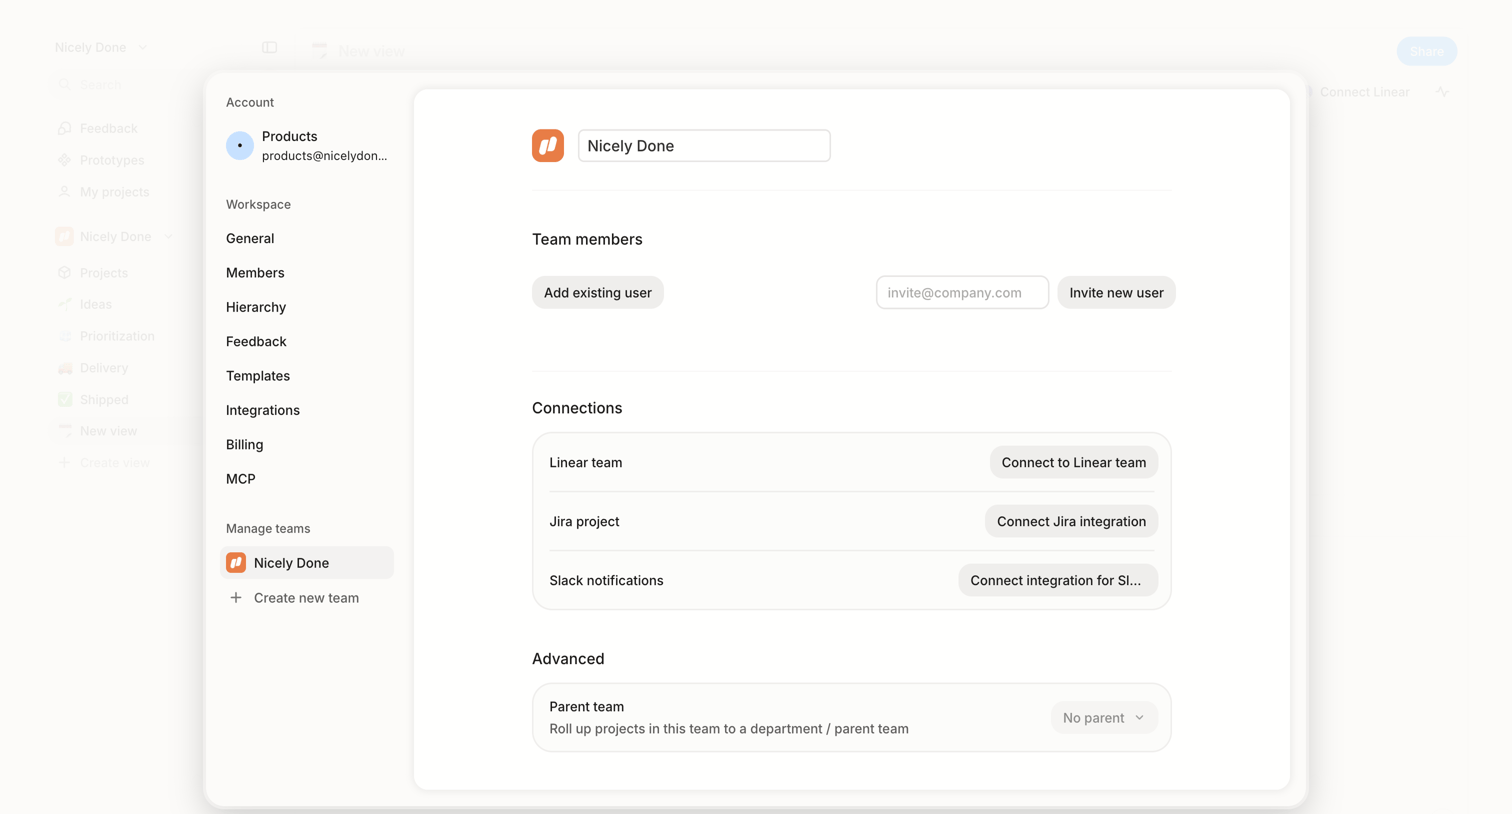Screen dimensions: 1512x814
Task: Open Feedback settings in the Workspace list
Action: point(256,342)
